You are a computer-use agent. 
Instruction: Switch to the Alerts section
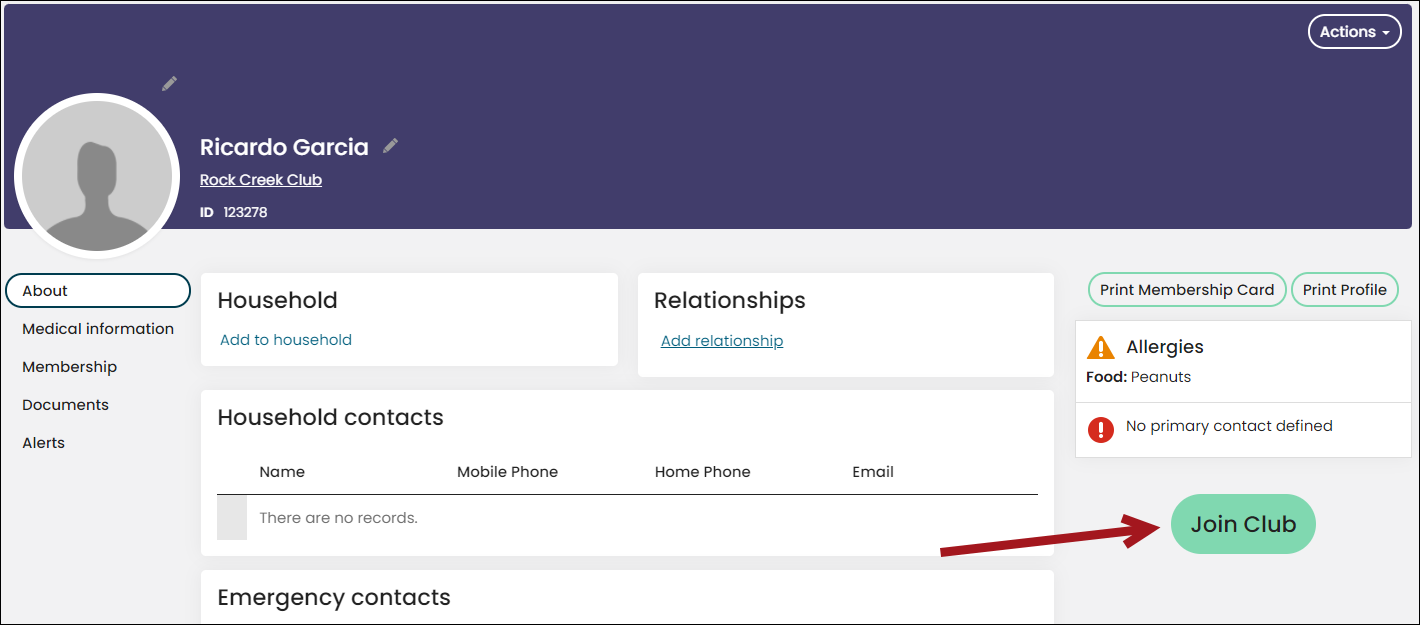click(43, 443)
